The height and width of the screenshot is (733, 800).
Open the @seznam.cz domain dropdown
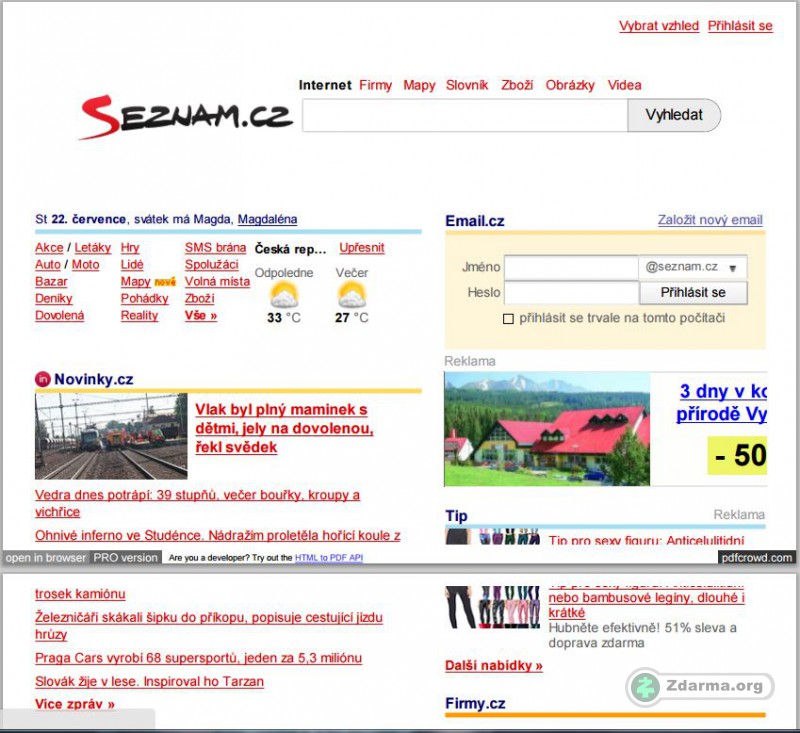click(x=692, y=267)
